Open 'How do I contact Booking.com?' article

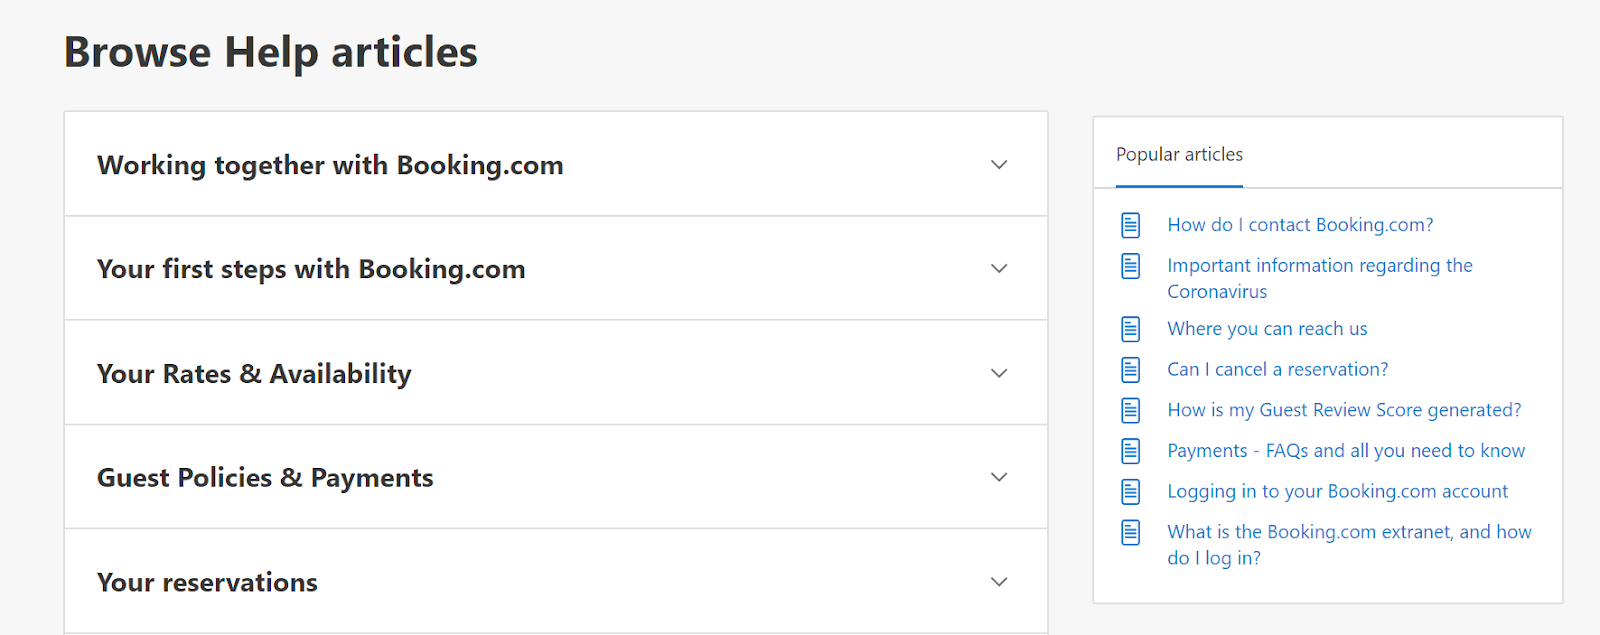point(1300,225)
